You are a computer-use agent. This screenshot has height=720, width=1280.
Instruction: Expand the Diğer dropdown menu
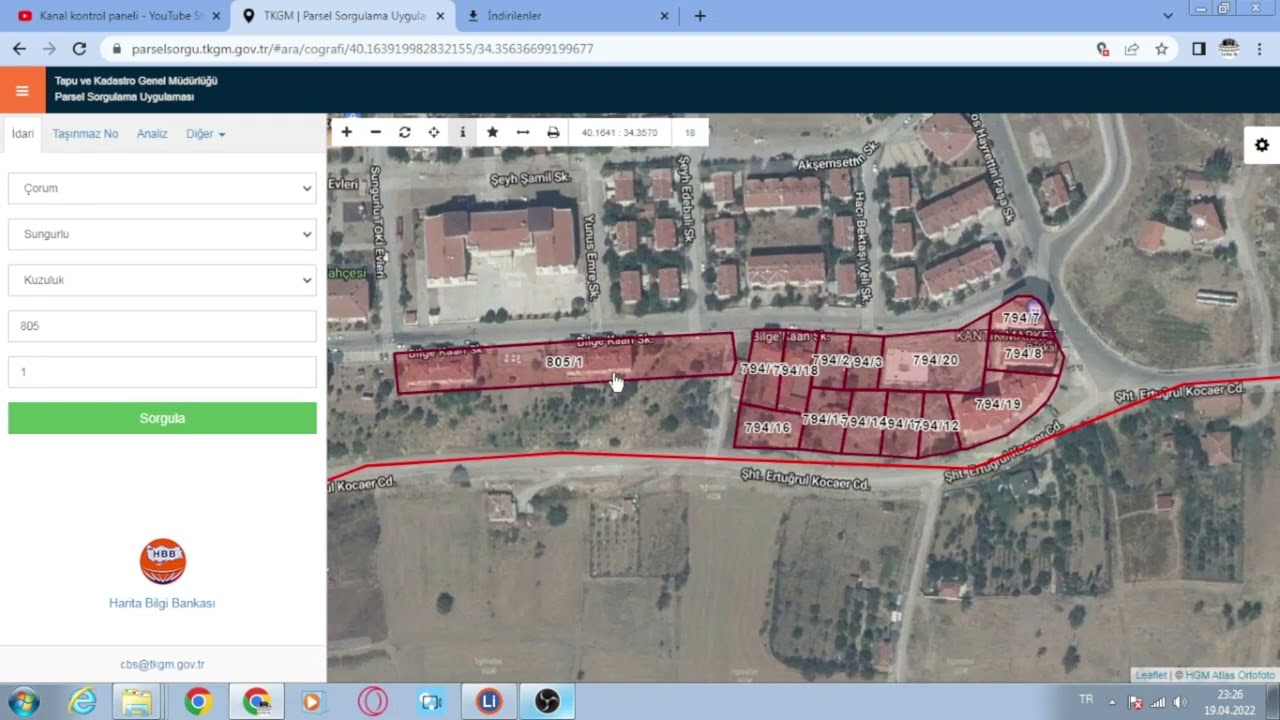tap(205, 134)
